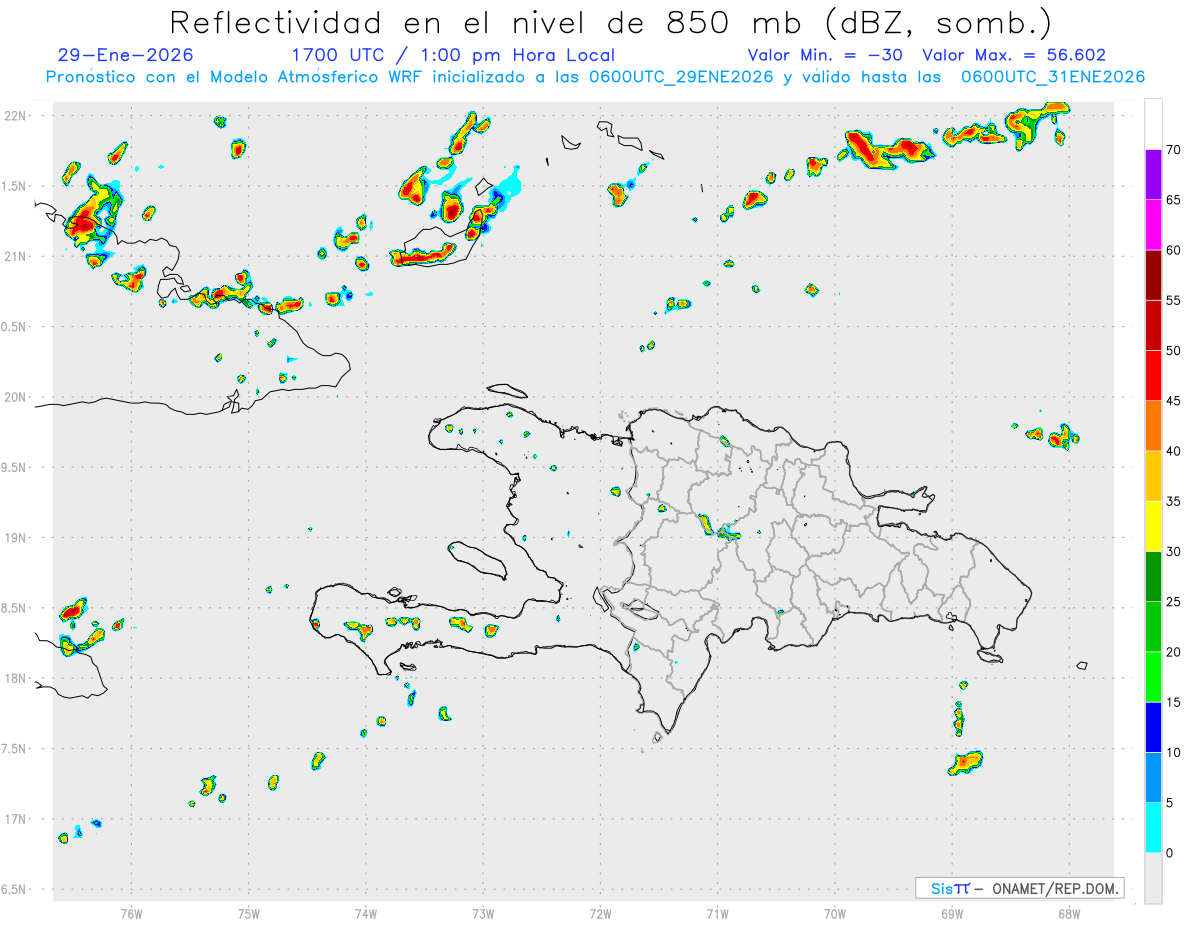Select the 'Valor Max. = 56.602' text

(1014, 55)
